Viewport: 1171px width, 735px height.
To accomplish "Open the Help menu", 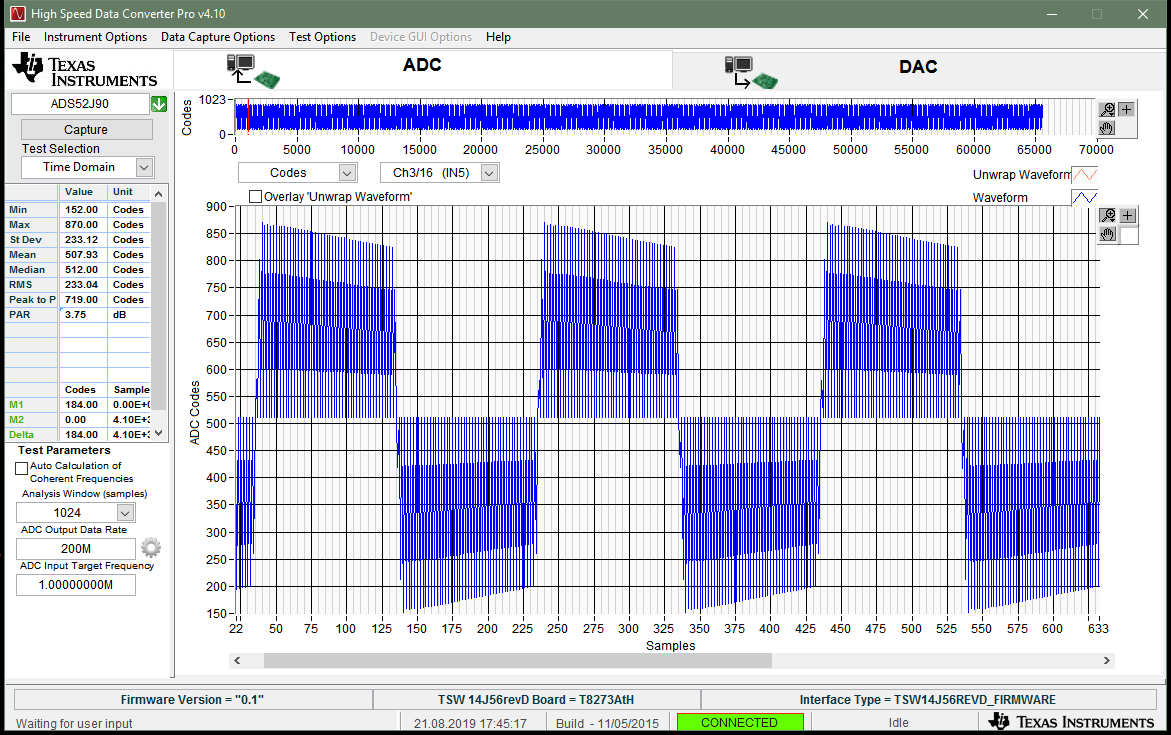I will [498, 37].
